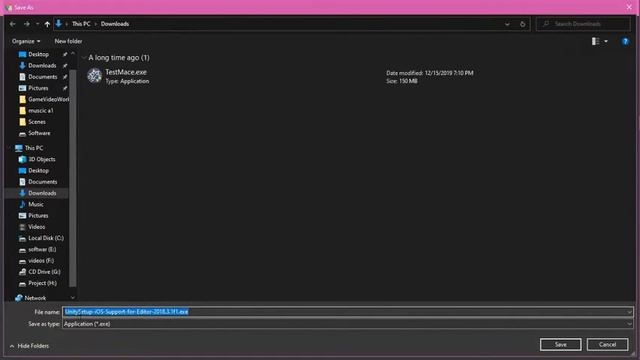Refresh the Downloads folder view
The width and height of the screenshot is (640, 360).
[522, 24]
